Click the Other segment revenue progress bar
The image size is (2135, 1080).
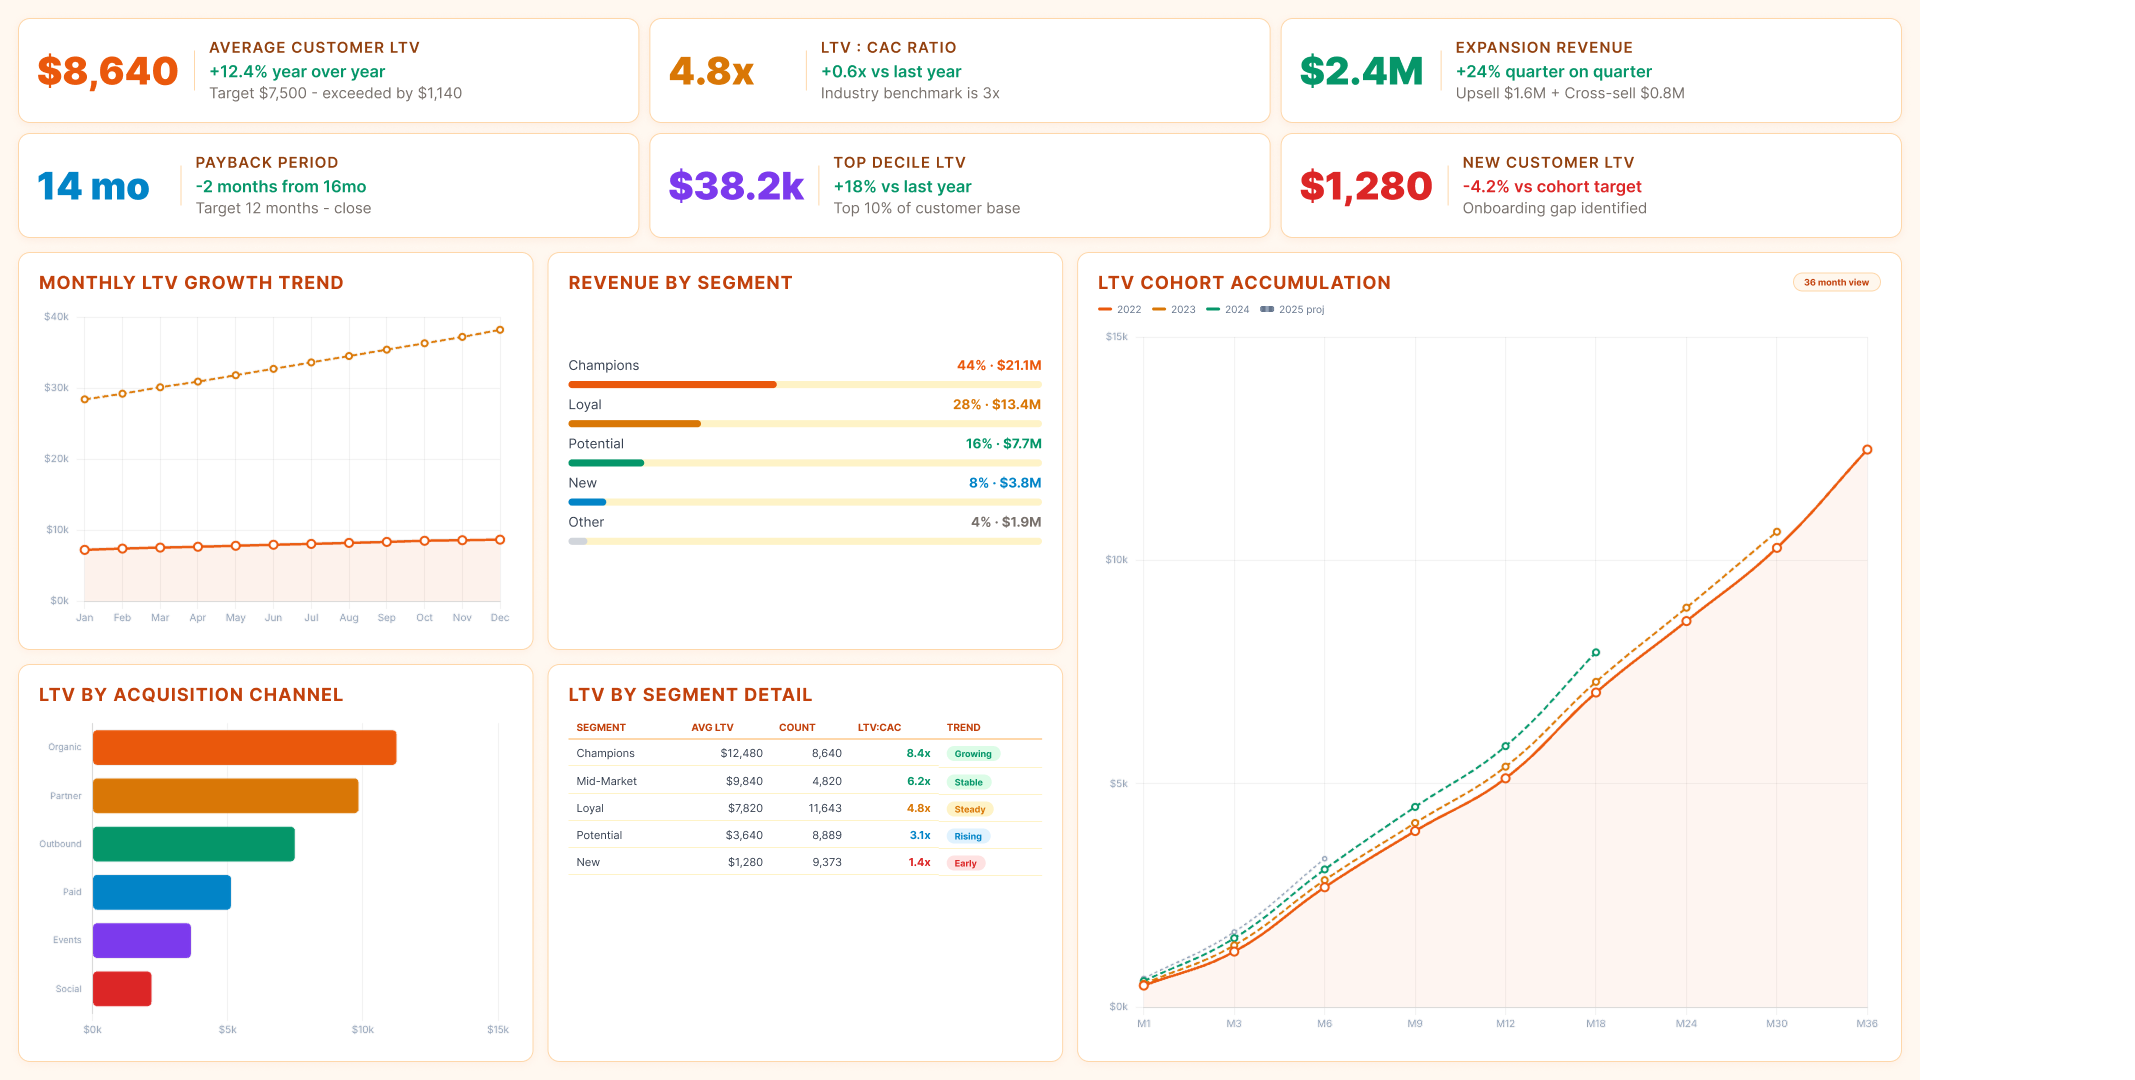pos(805,541)
